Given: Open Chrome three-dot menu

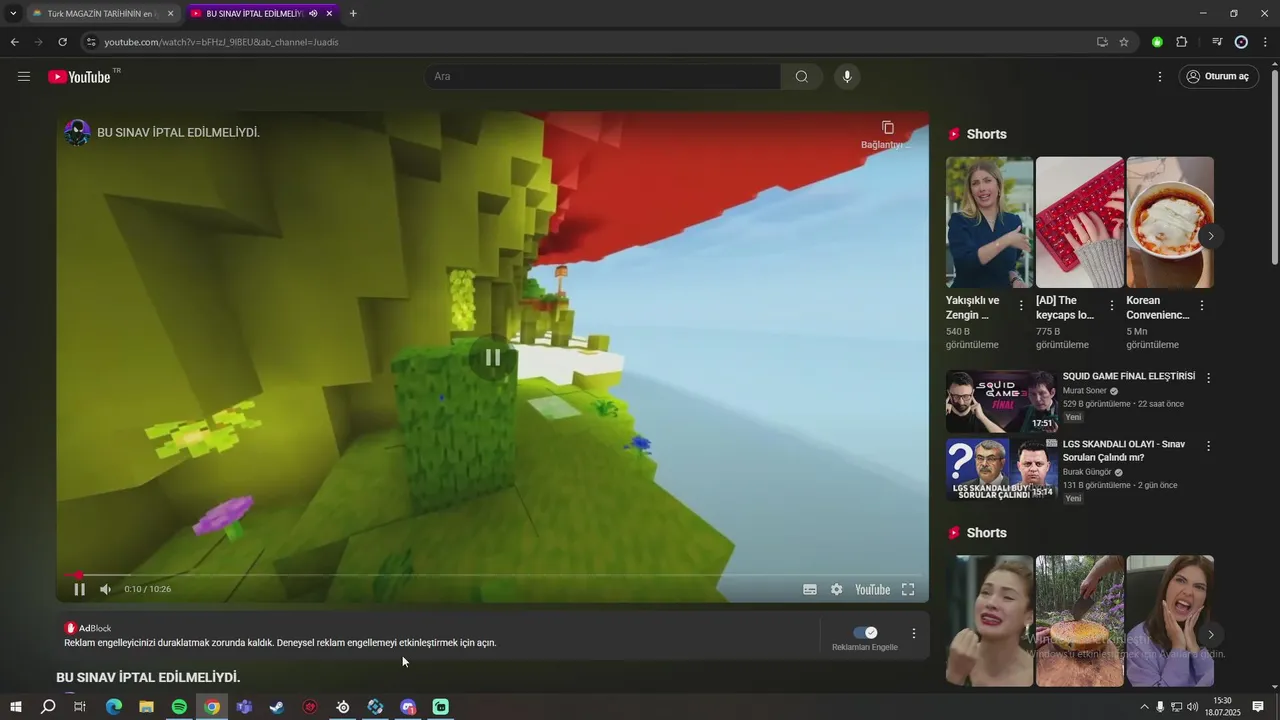Looking at the screenshot, I should click(x=1266, y=42).
